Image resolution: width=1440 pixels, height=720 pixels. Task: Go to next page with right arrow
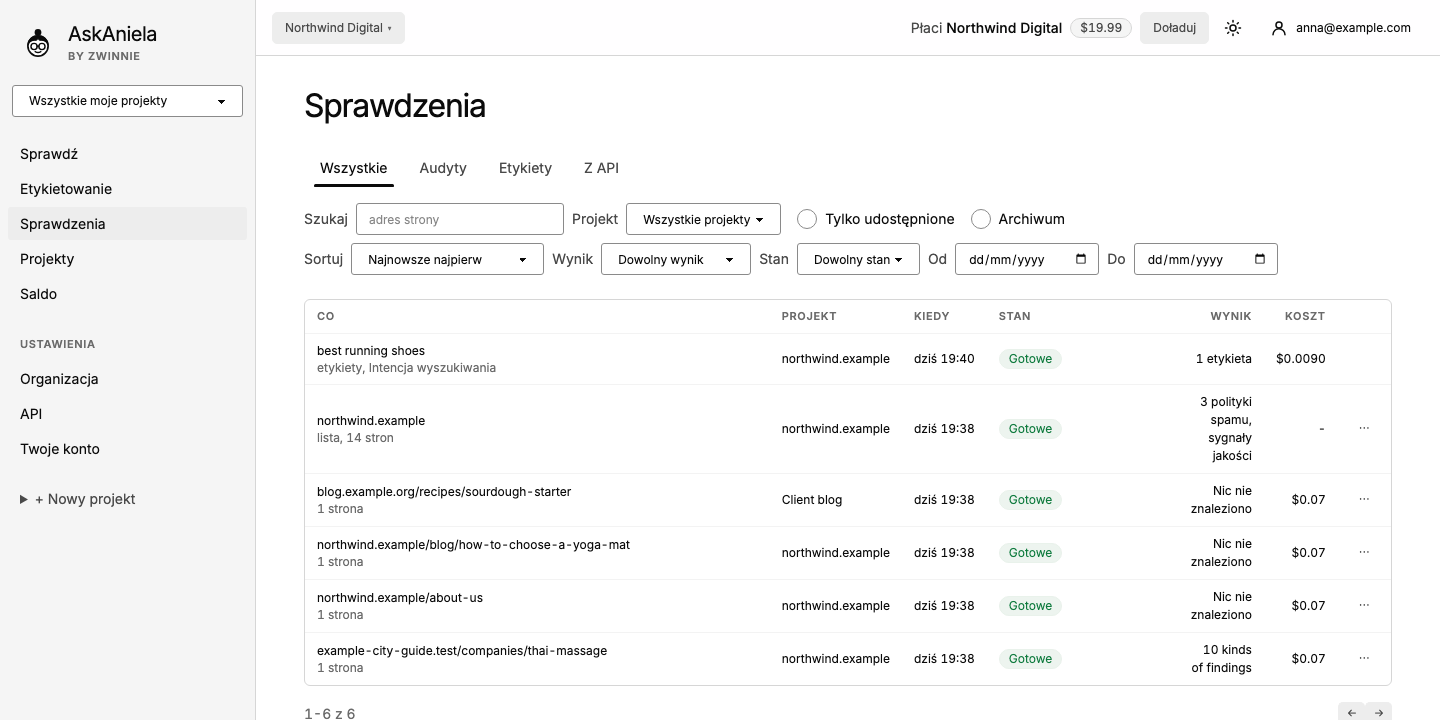(x=1379, y=712)
